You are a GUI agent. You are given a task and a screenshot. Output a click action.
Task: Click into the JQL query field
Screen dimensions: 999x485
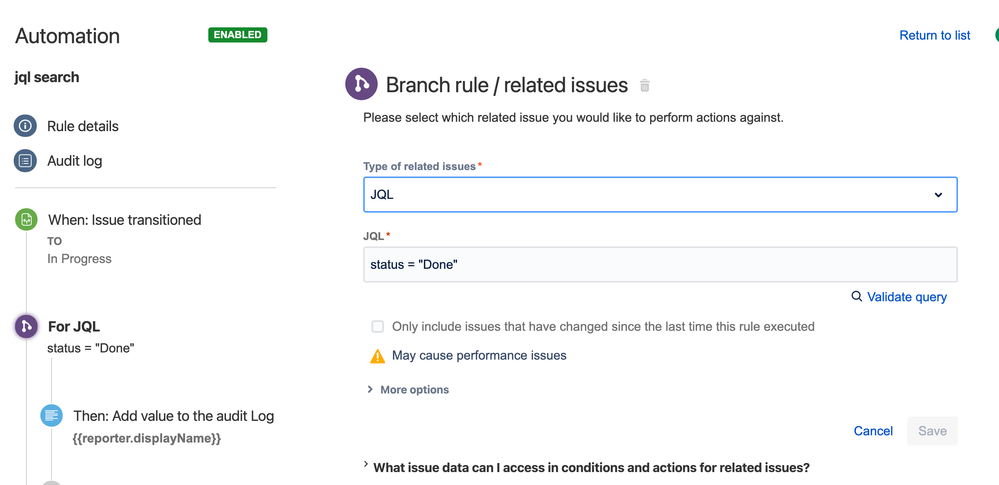(660, 264)
